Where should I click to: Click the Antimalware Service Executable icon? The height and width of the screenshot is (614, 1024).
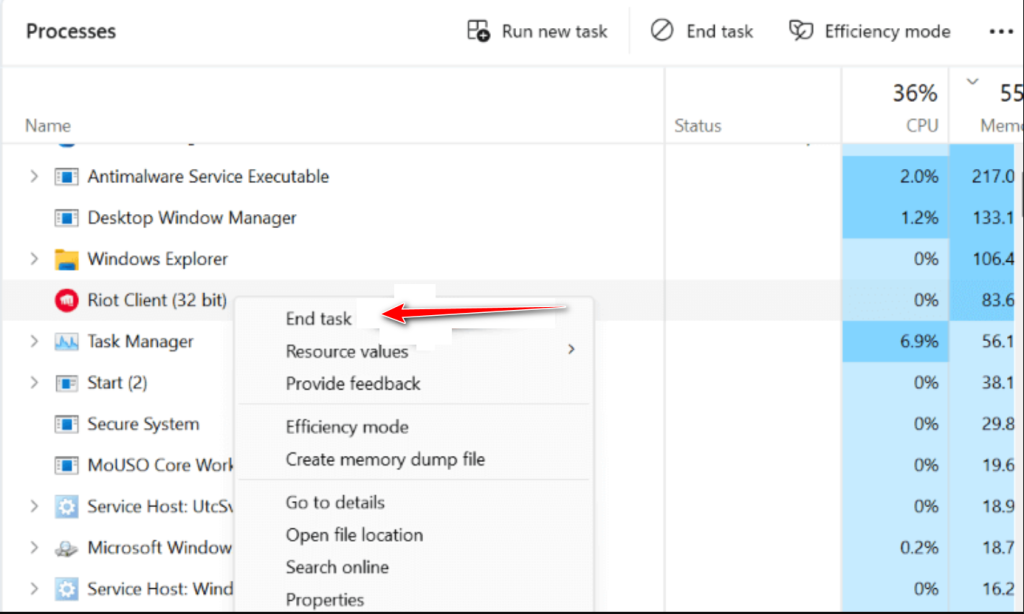66,177
